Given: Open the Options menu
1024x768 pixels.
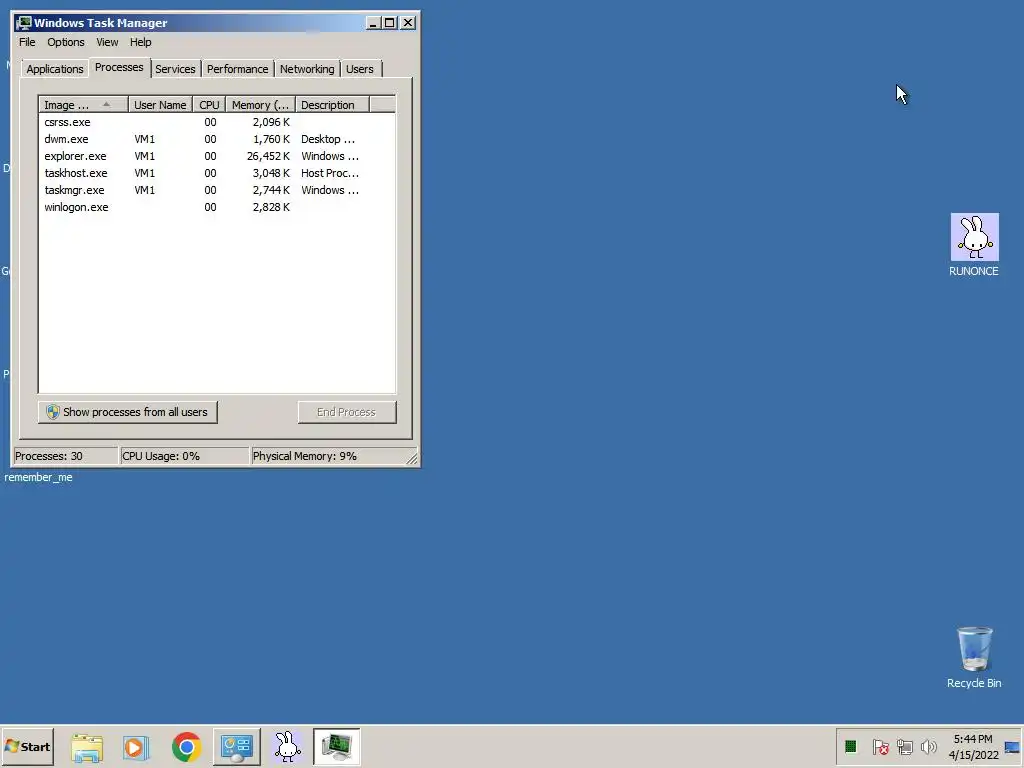Looking at the screenshot, I should [x=65, y=42].
